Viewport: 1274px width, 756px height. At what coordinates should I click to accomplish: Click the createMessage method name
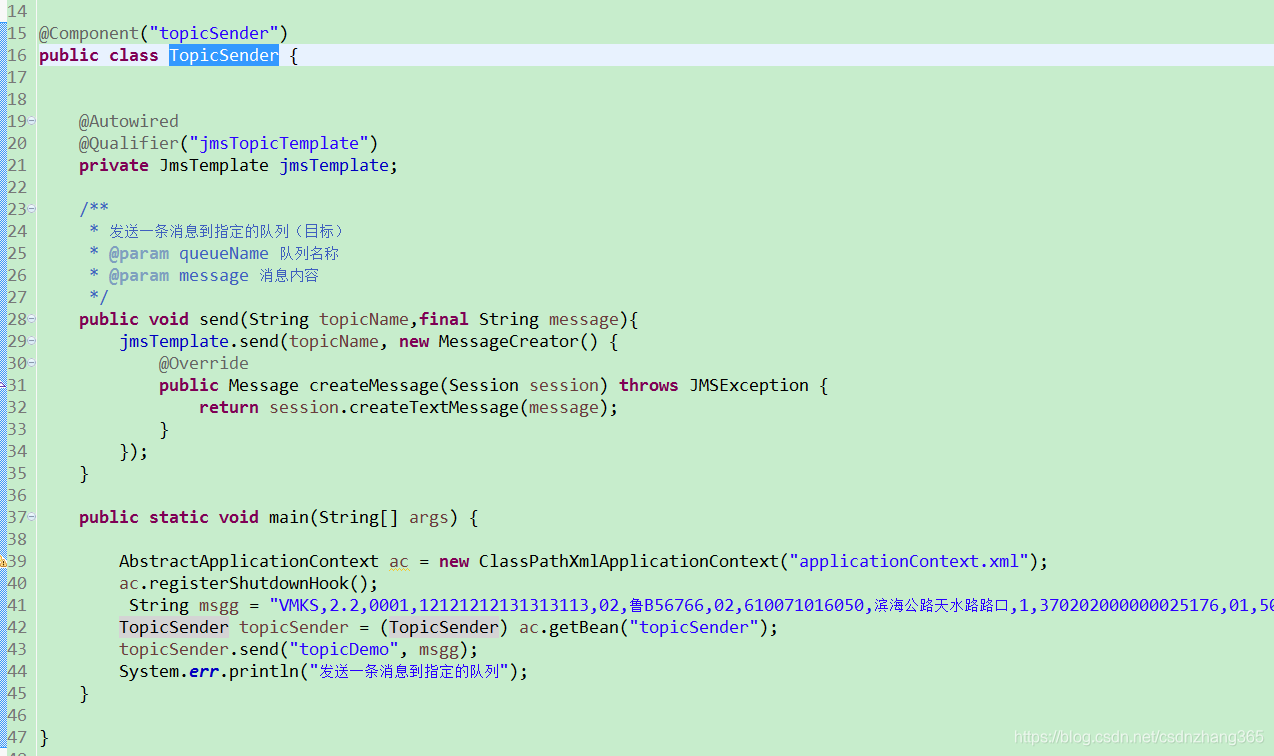pyautogui.click(x=374, y=385)
